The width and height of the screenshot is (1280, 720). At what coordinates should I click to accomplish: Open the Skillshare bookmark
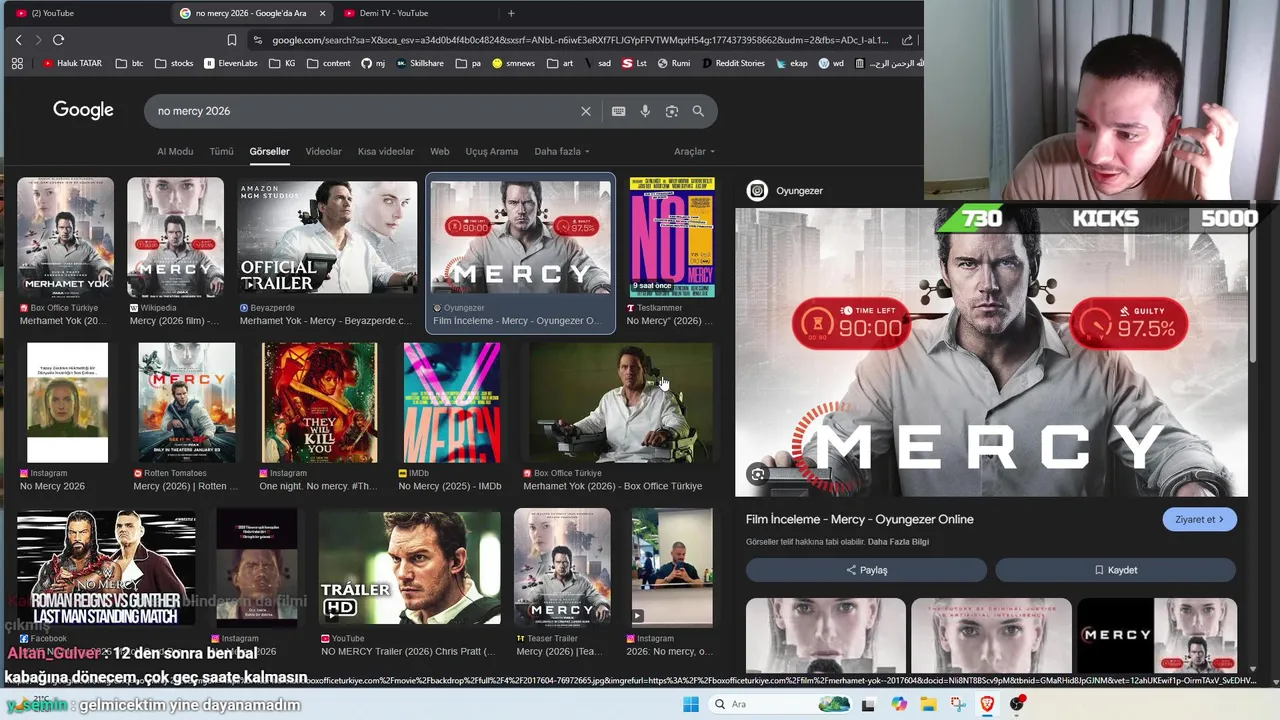[x=420, y=63]
